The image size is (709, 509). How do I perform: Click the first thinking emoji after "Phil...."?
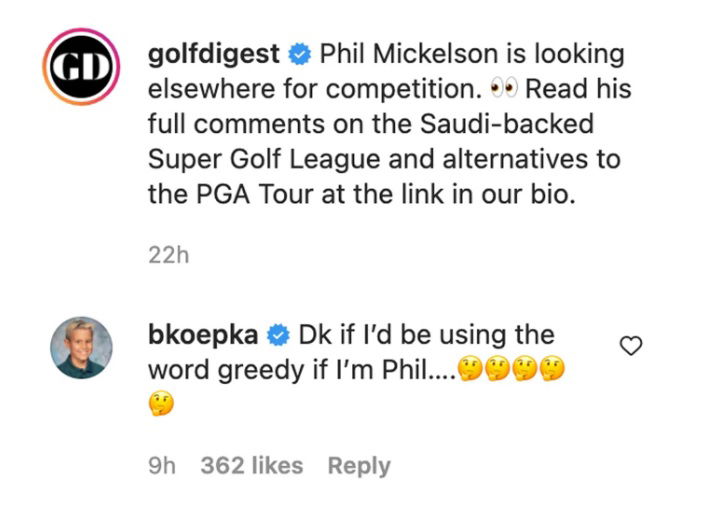pos(470,371)
